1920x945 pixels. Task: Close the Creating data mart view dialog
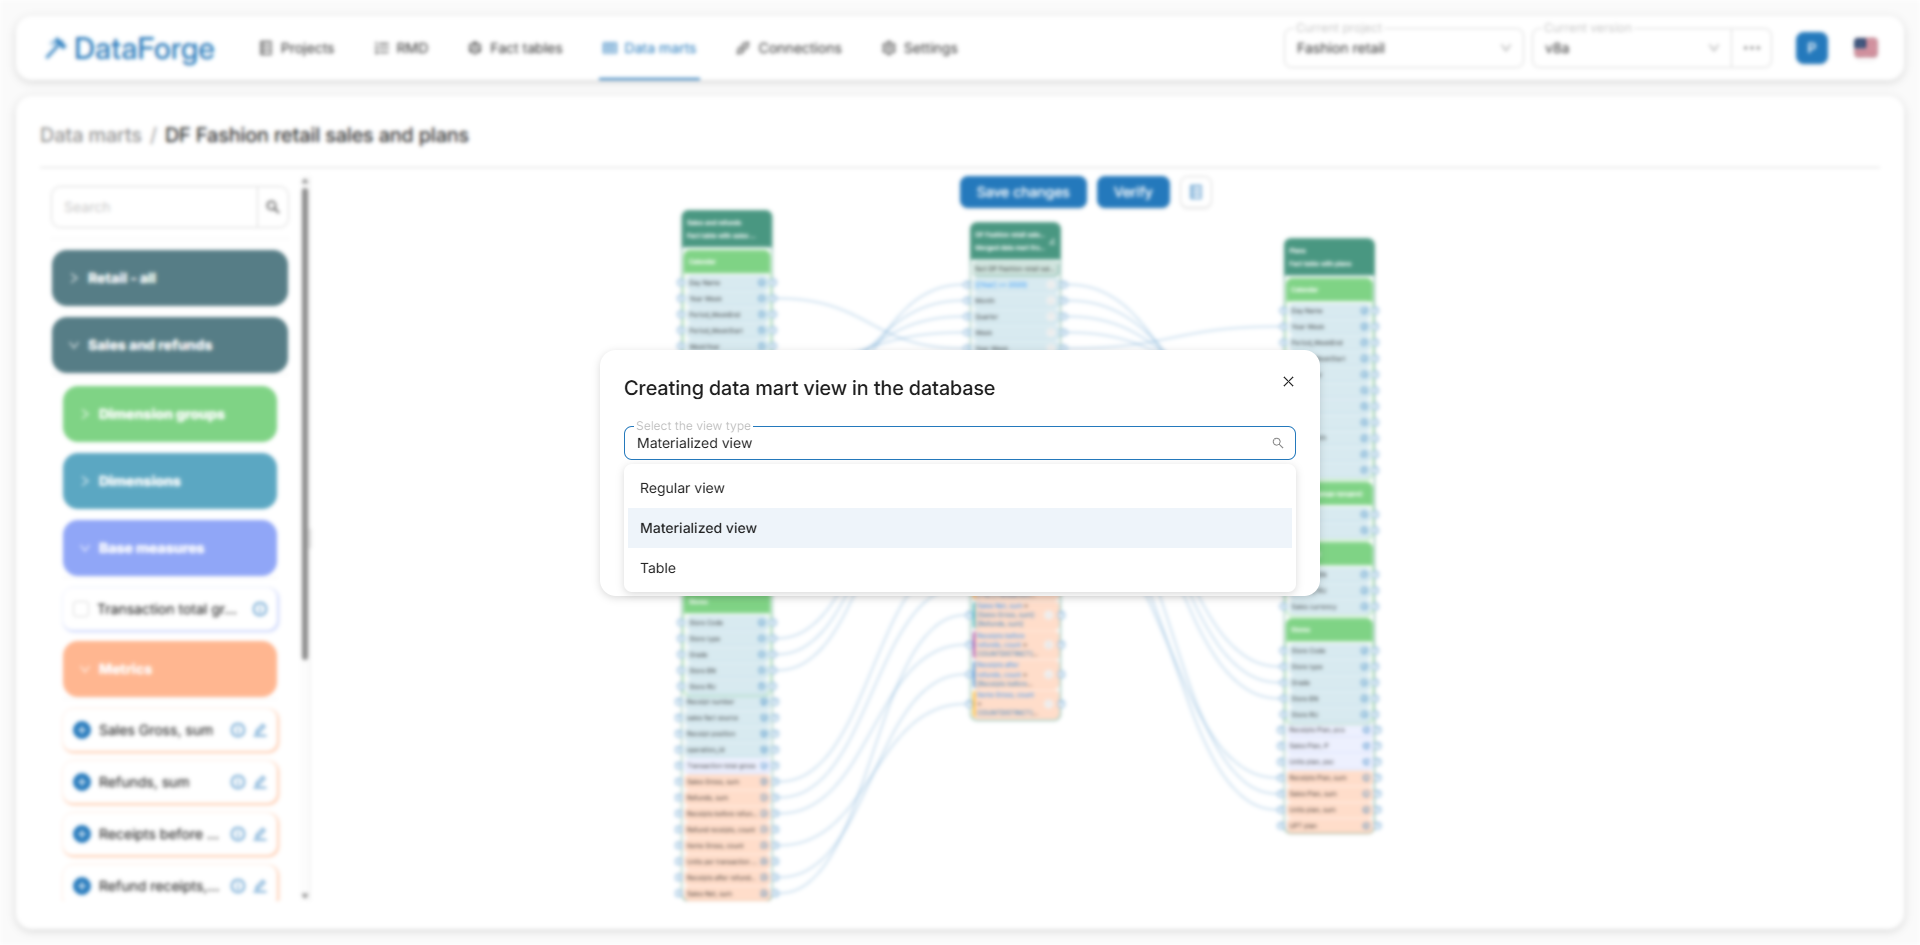[x=1288, y=382]
